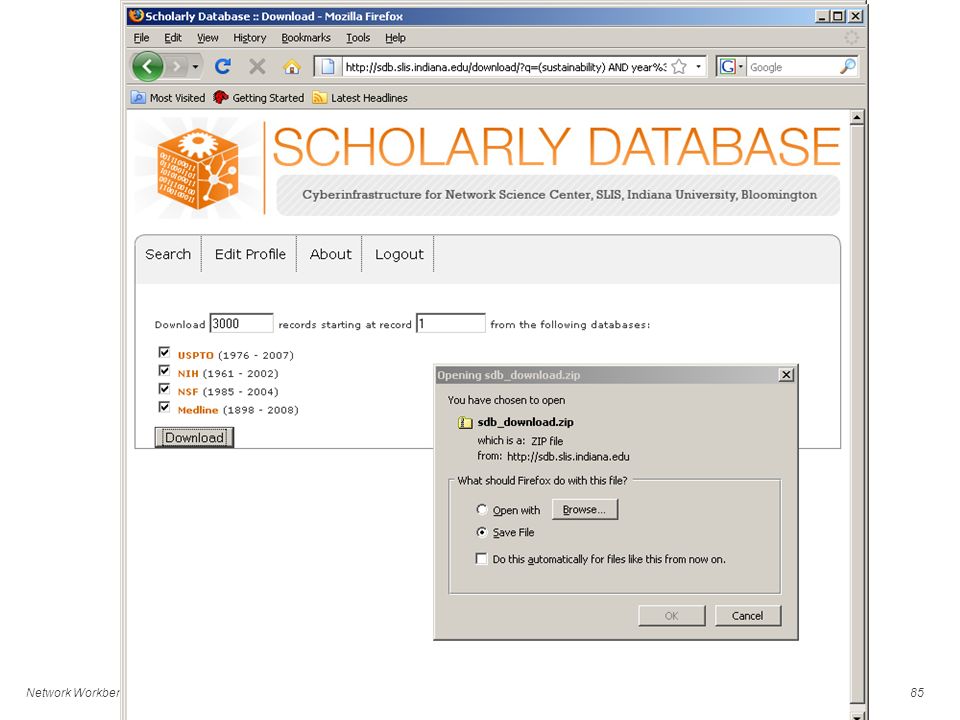Click the Scholarly Database cube logo

coord(197,169)
